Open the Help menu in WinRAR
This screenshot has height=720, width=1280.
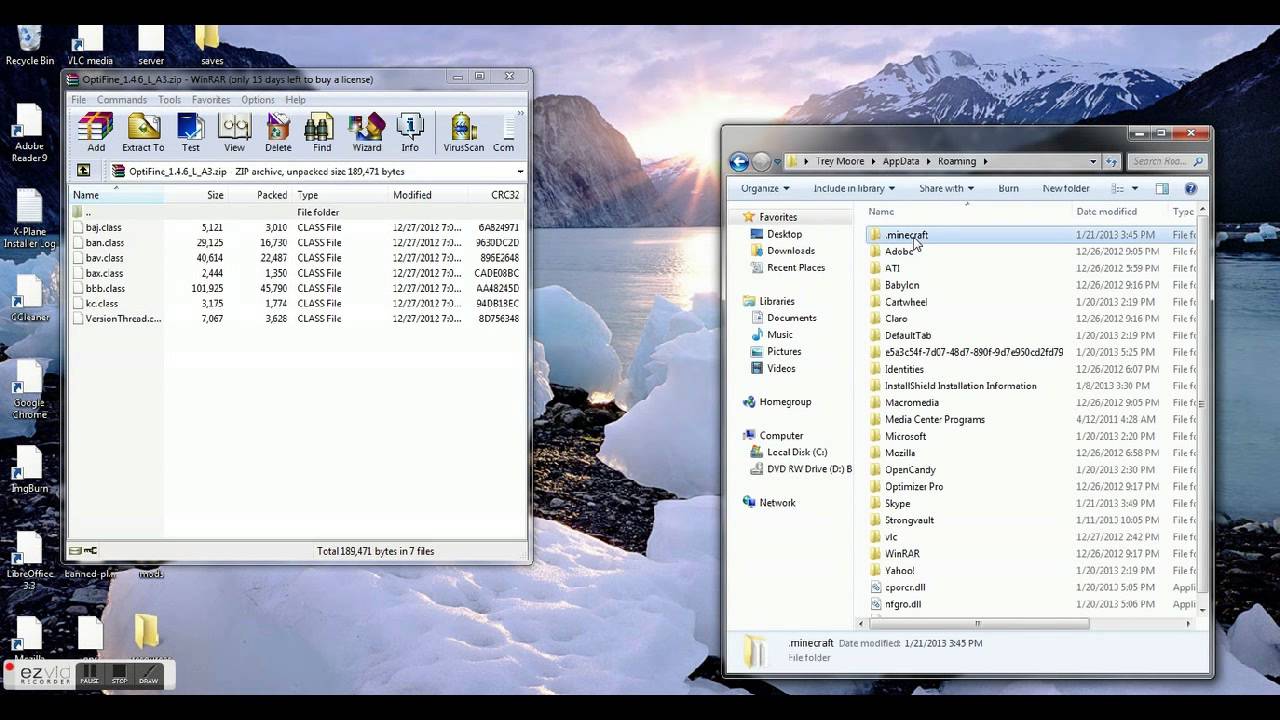(295, 100)
